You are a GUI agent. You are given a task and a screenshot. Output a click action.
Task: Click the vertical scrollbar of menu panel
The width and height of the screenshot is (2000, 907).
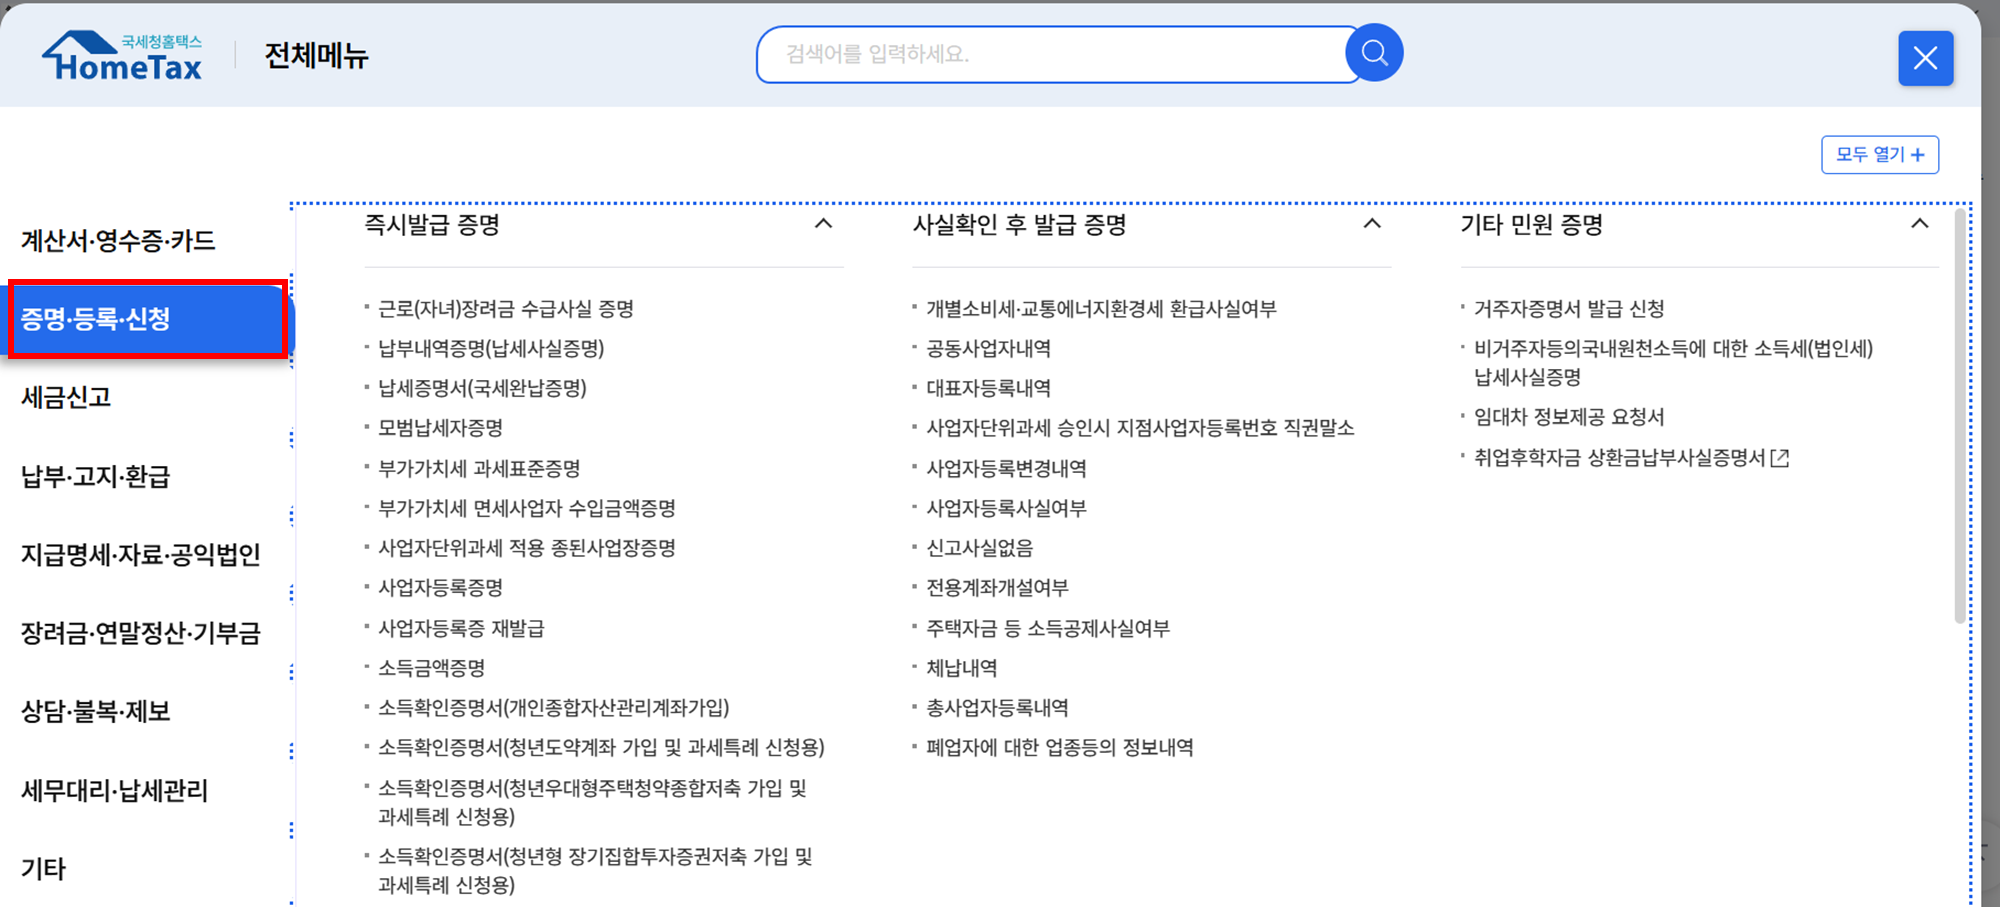coord(1960,416)
